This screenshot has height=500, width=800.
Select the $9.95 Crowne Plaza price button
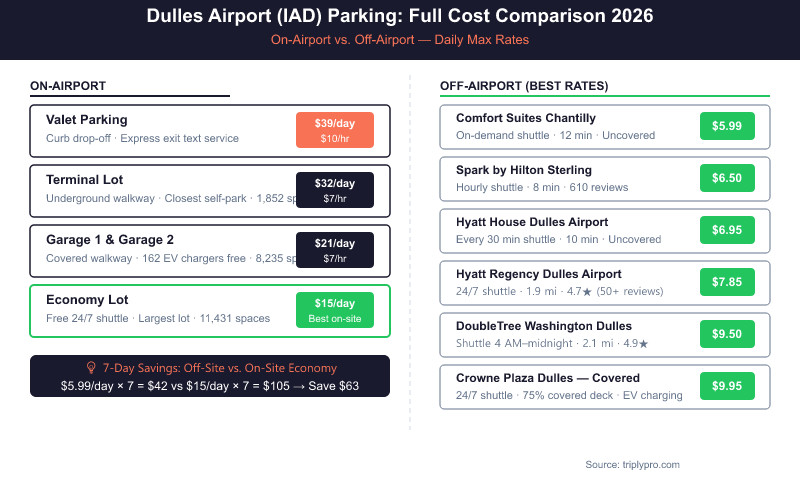[727, 386]
